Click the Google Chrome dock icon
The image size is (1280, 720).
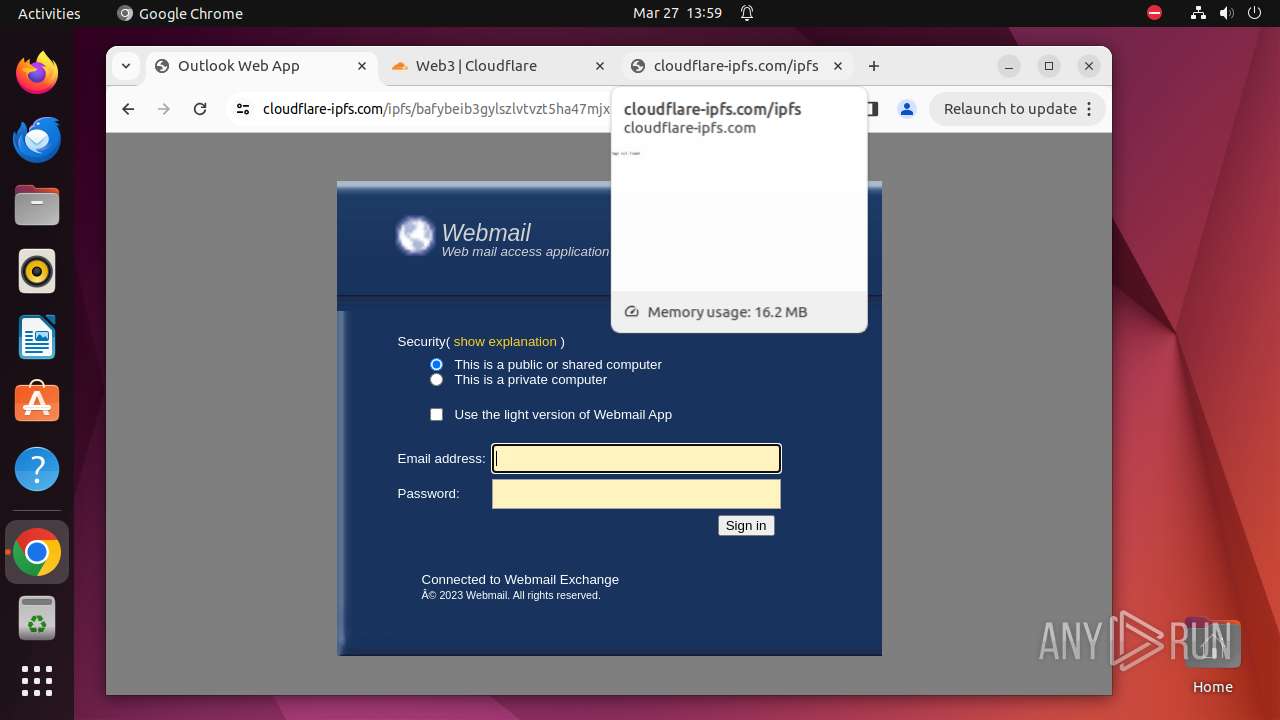(x=37, y=552)
